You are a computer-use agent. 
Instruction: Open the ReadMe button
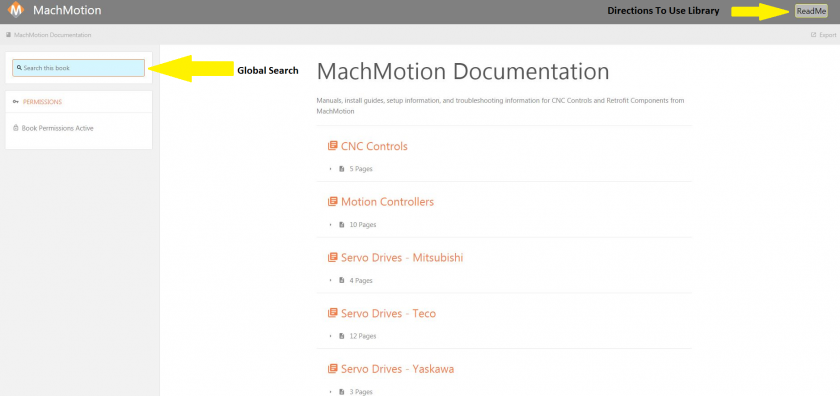(812, 11)
